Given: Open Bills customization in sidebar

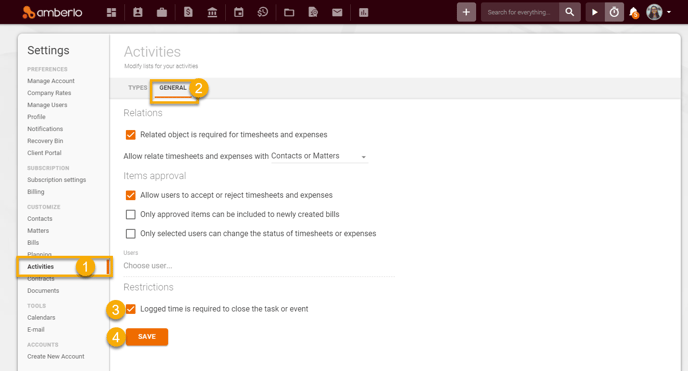Looking at the screenshot, I should (33, 243).
